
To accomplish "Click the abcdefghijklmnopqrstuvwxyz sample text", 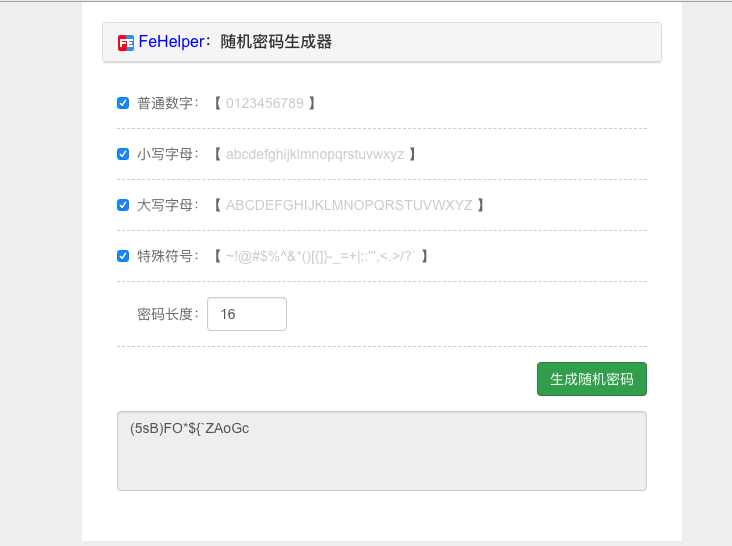I will click(x=315, y=154).
